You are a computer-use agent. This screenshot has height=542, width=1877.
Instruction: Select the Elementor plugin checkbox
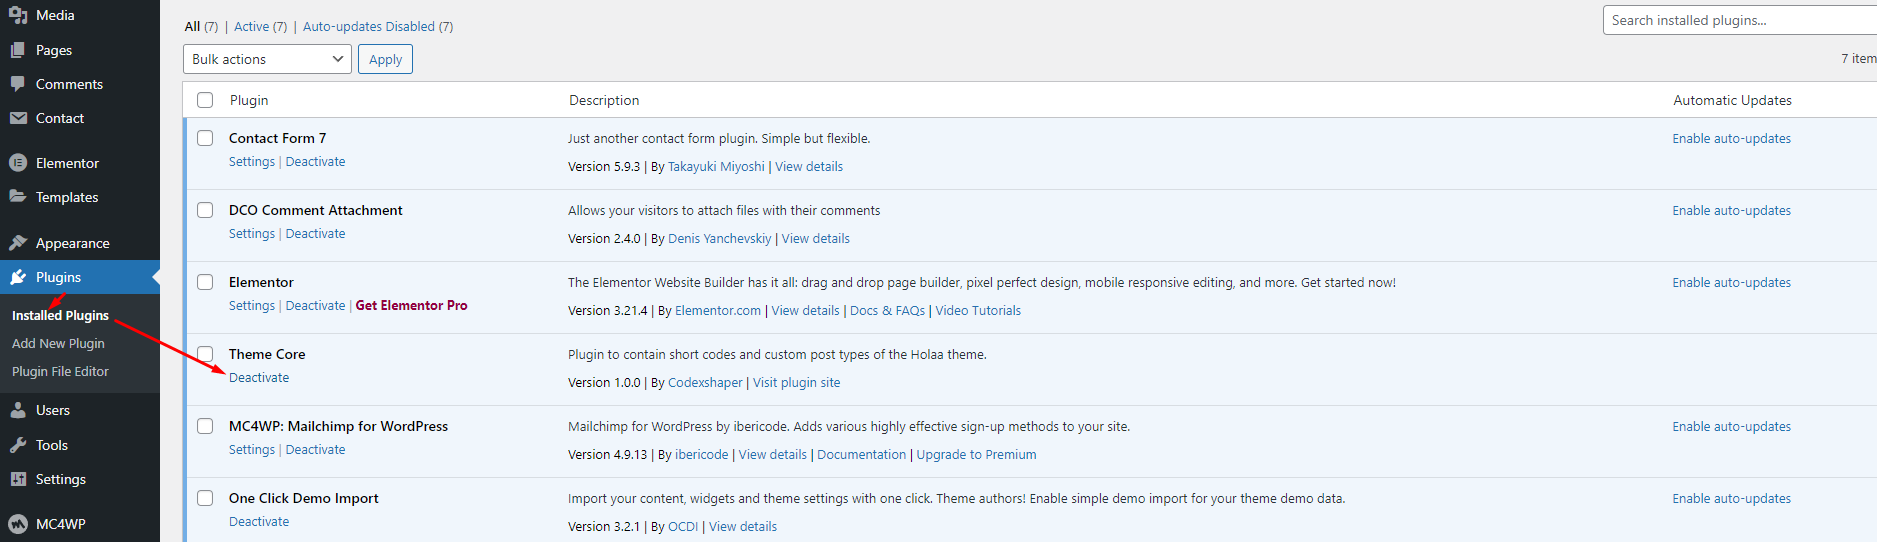205,282
